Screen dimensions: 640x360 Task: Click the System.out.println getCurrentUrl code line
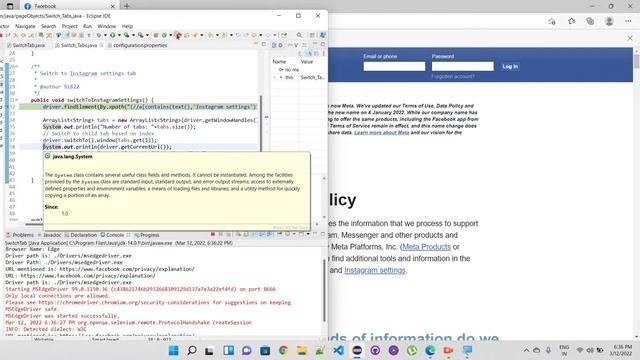pyautogui.click(x=107, y=147)
